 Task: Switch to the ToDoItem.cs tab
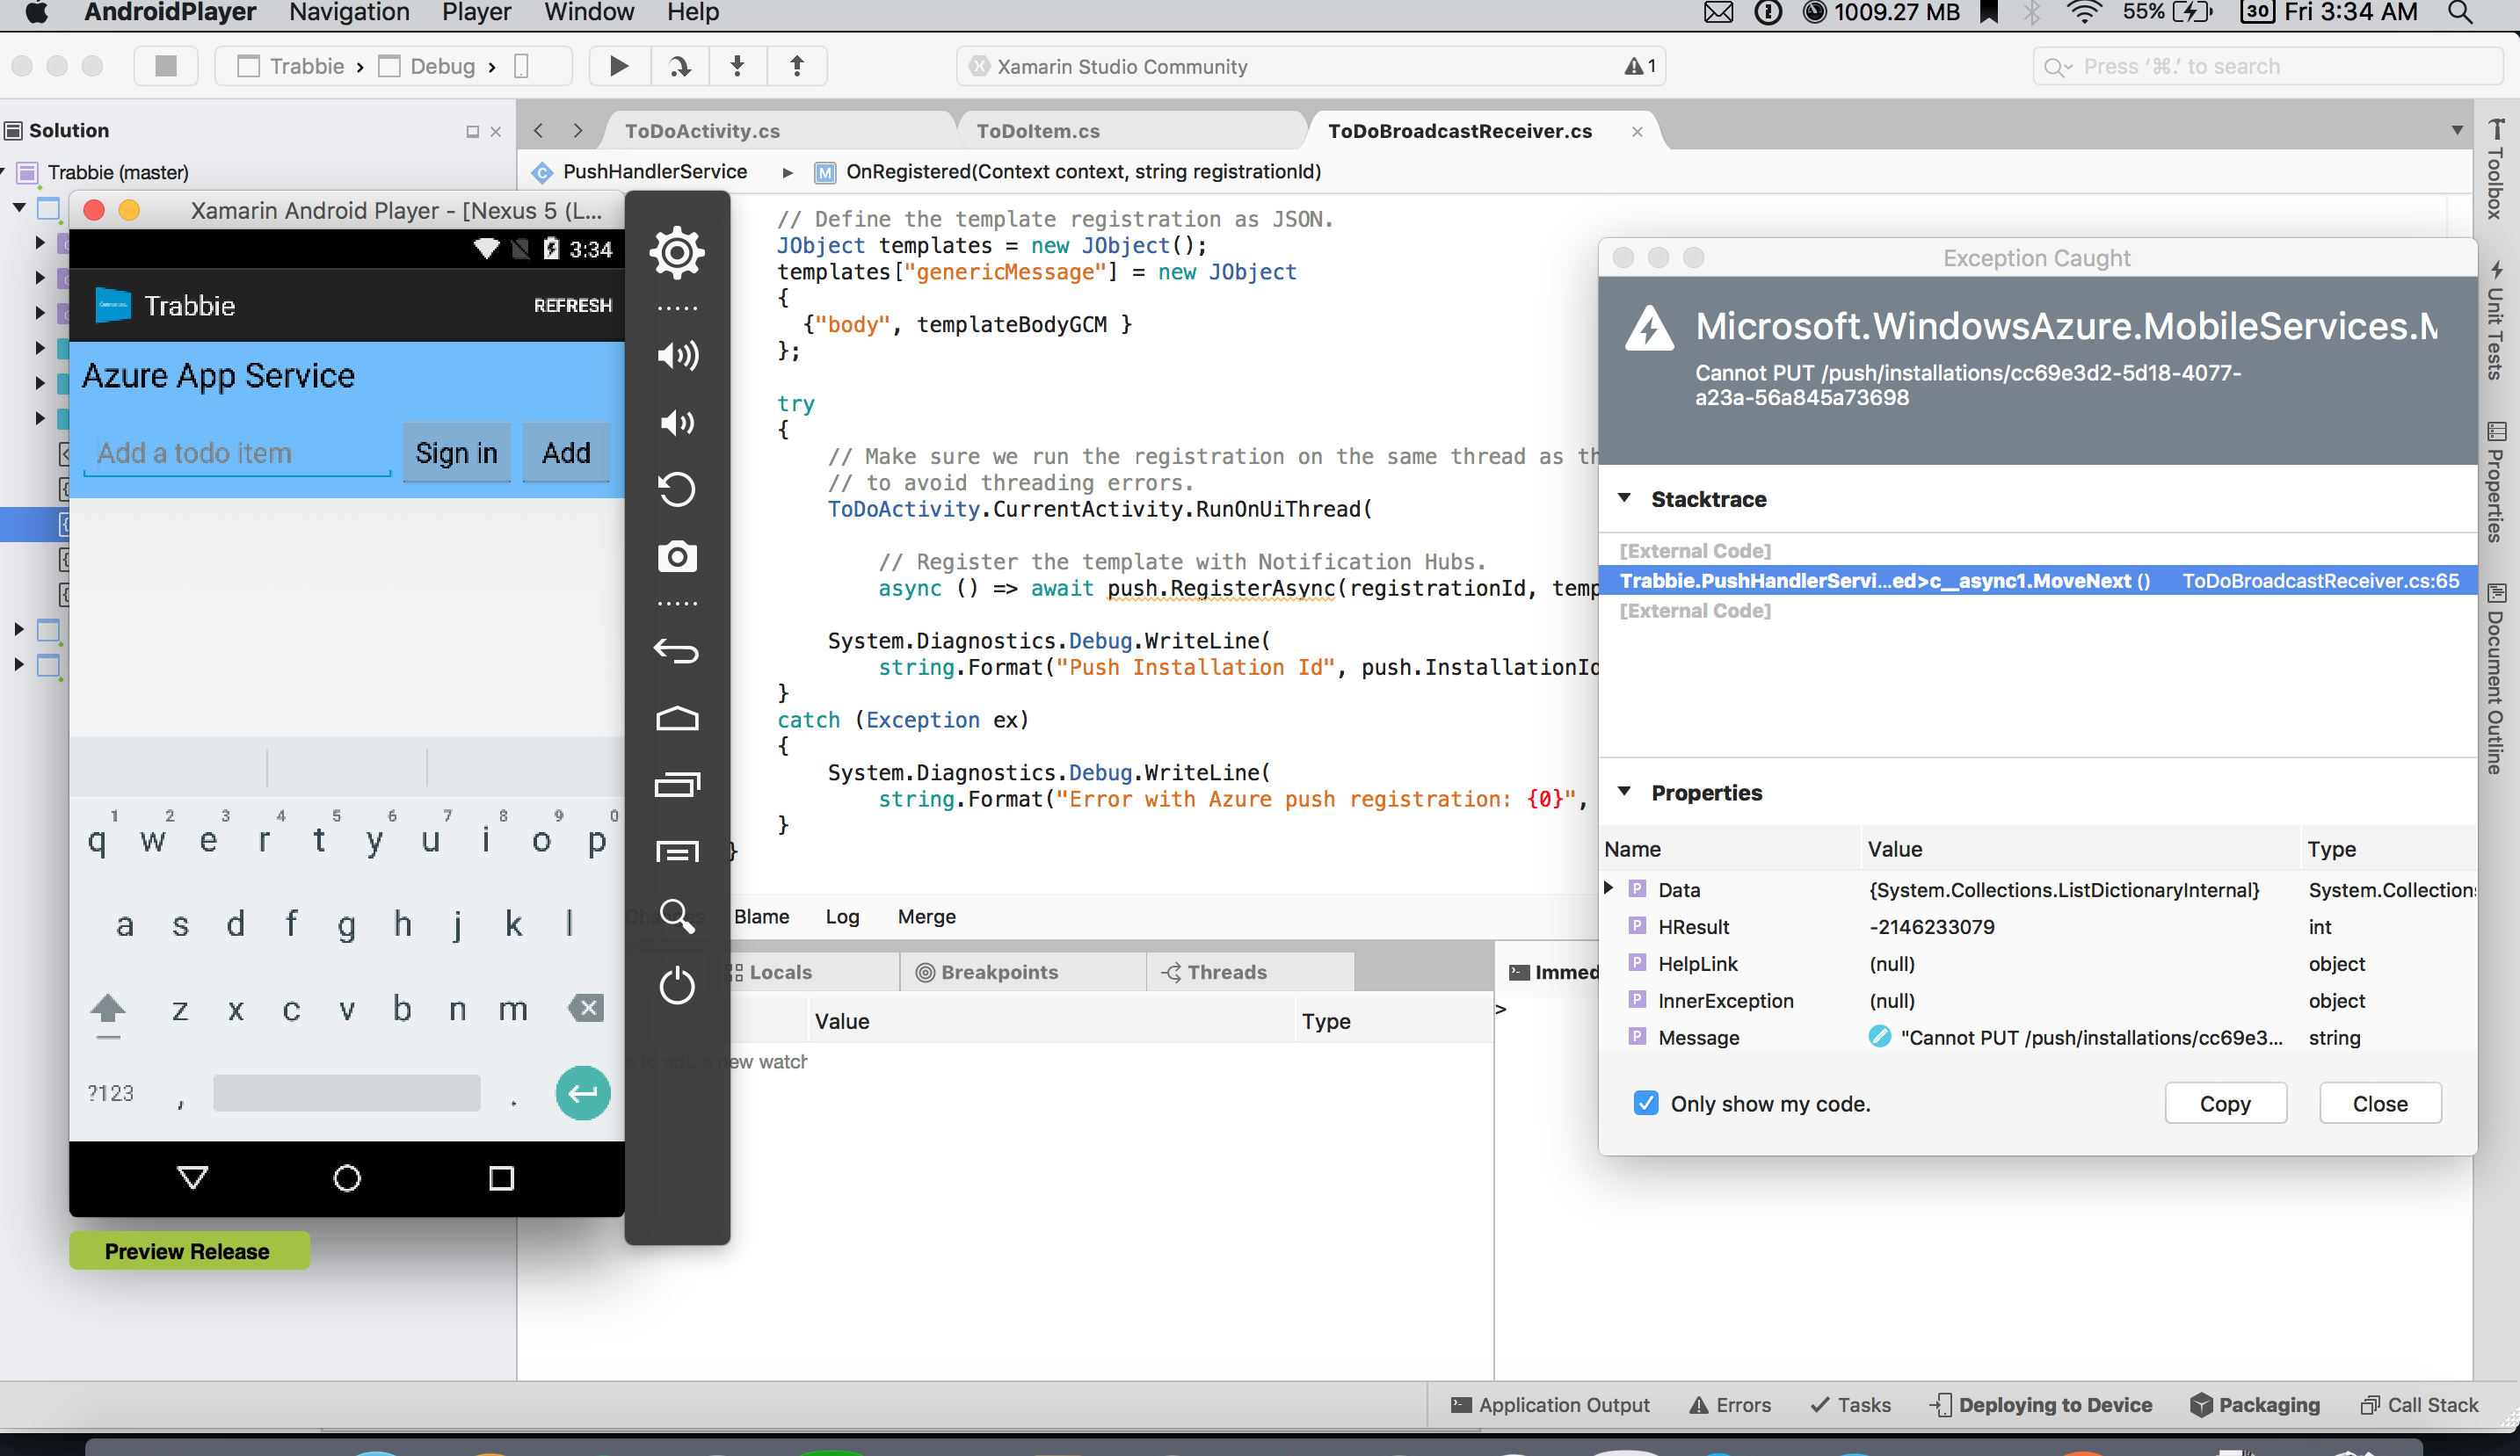point(1037,131)
